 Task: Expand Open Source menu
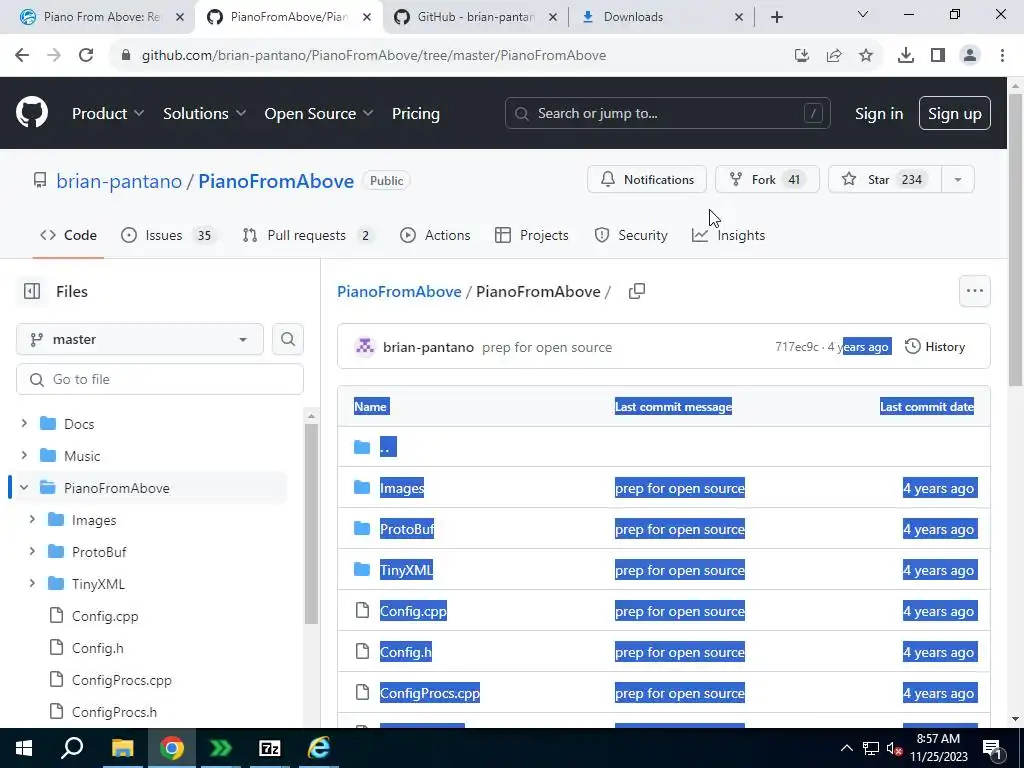pyautogui.click(x=319, y=113)
